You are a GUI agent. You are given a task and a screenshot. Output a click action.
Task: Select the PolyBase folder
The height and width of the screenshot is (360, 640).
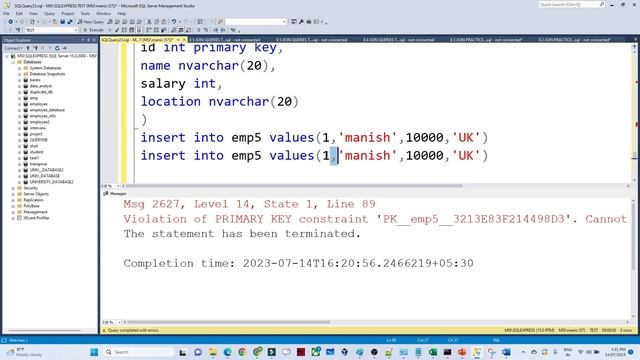click(x=31, y=206)
